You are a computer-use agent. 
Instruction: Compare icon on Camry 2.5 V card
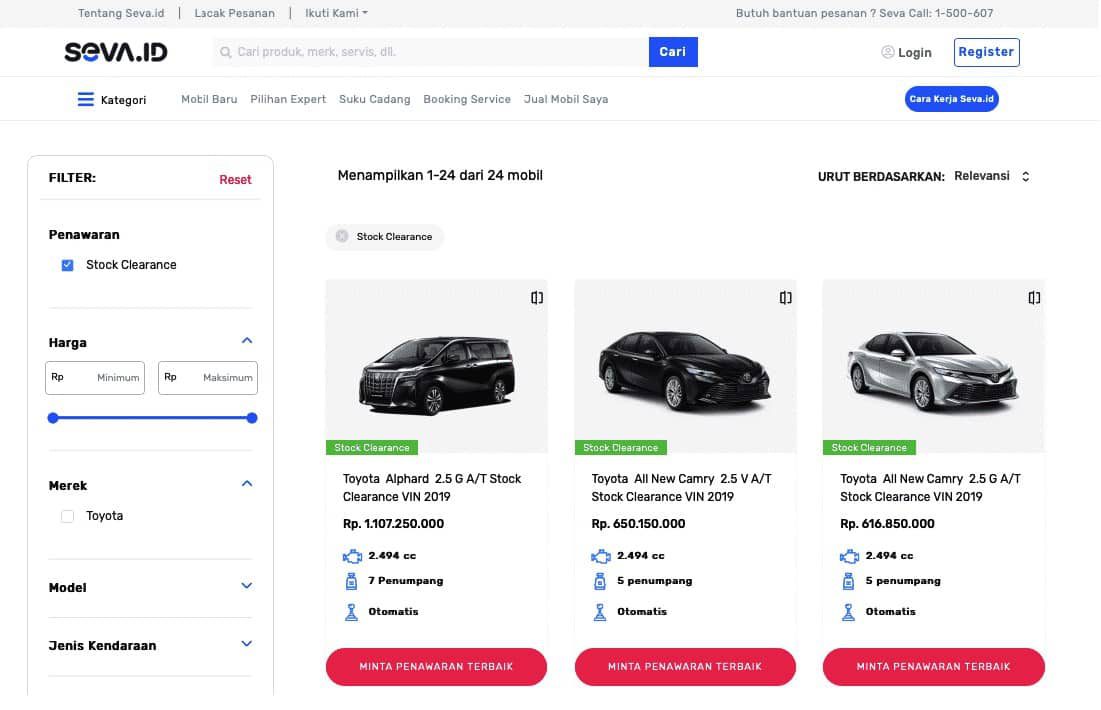786,298
